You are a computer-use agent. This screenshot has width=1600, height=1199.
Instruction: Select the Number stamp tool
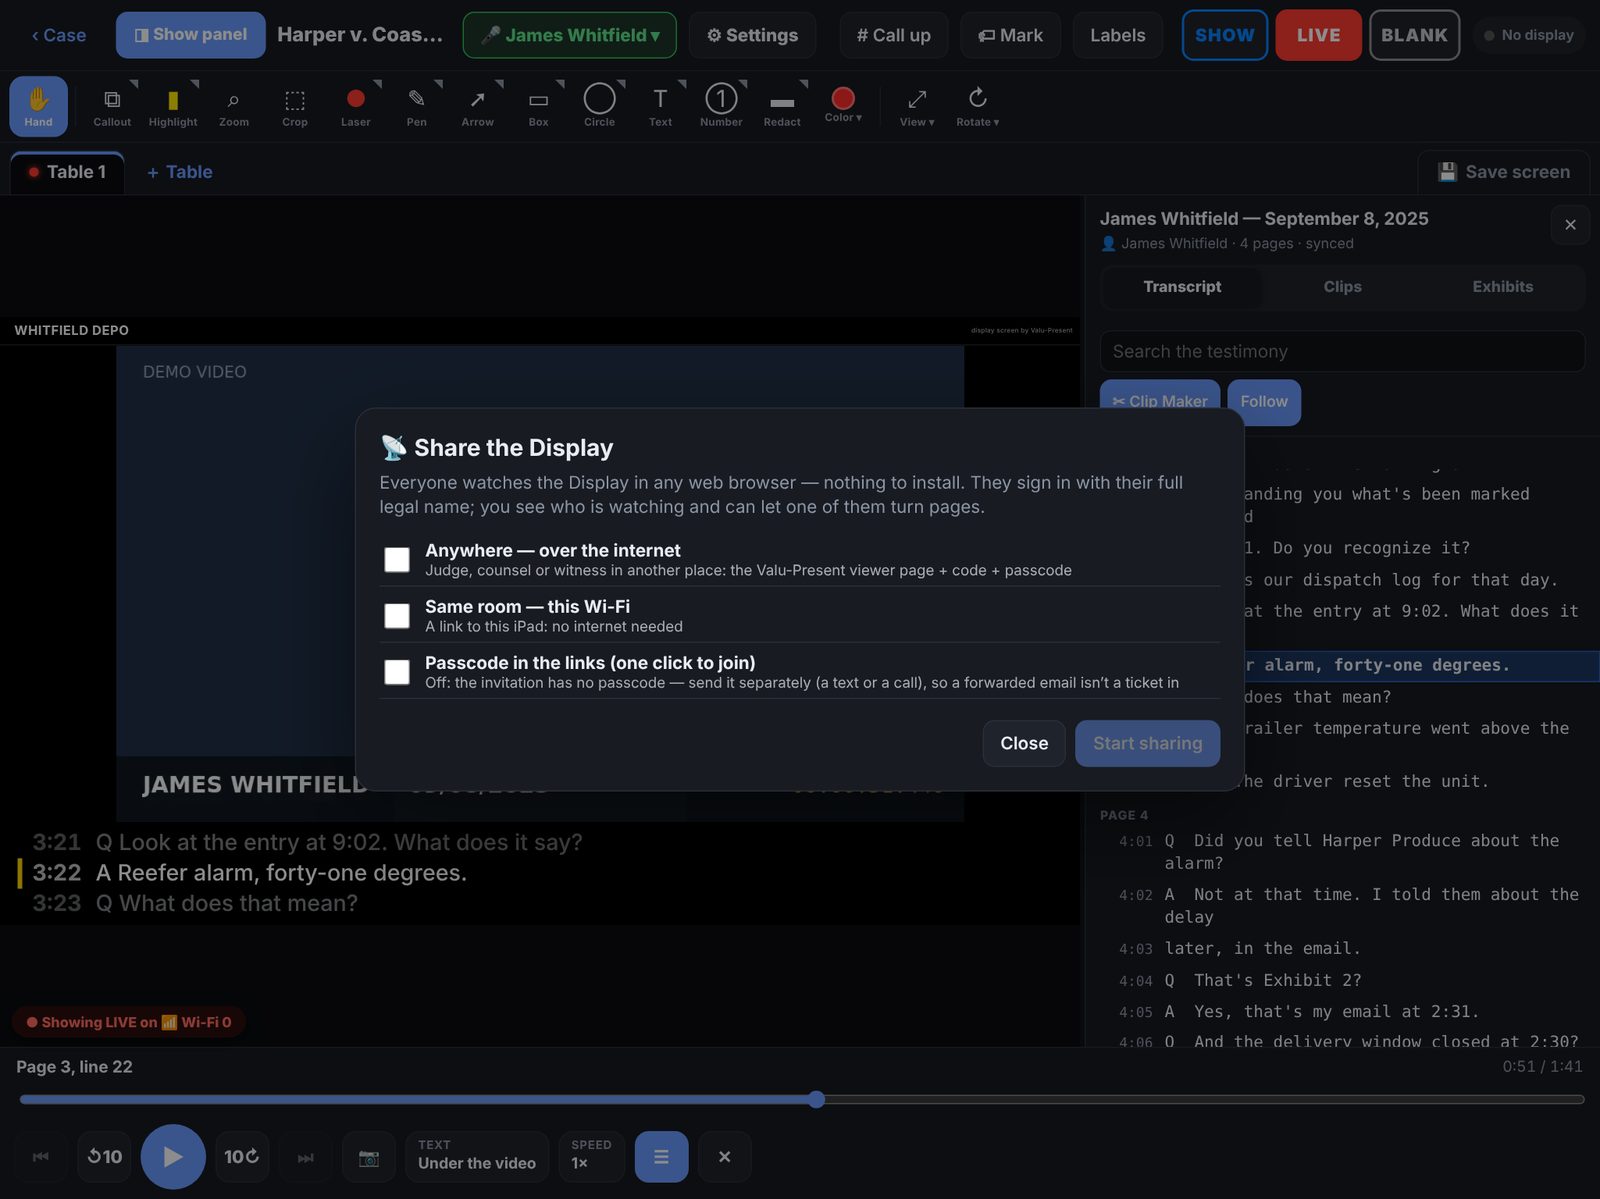(x=722, y=106)
